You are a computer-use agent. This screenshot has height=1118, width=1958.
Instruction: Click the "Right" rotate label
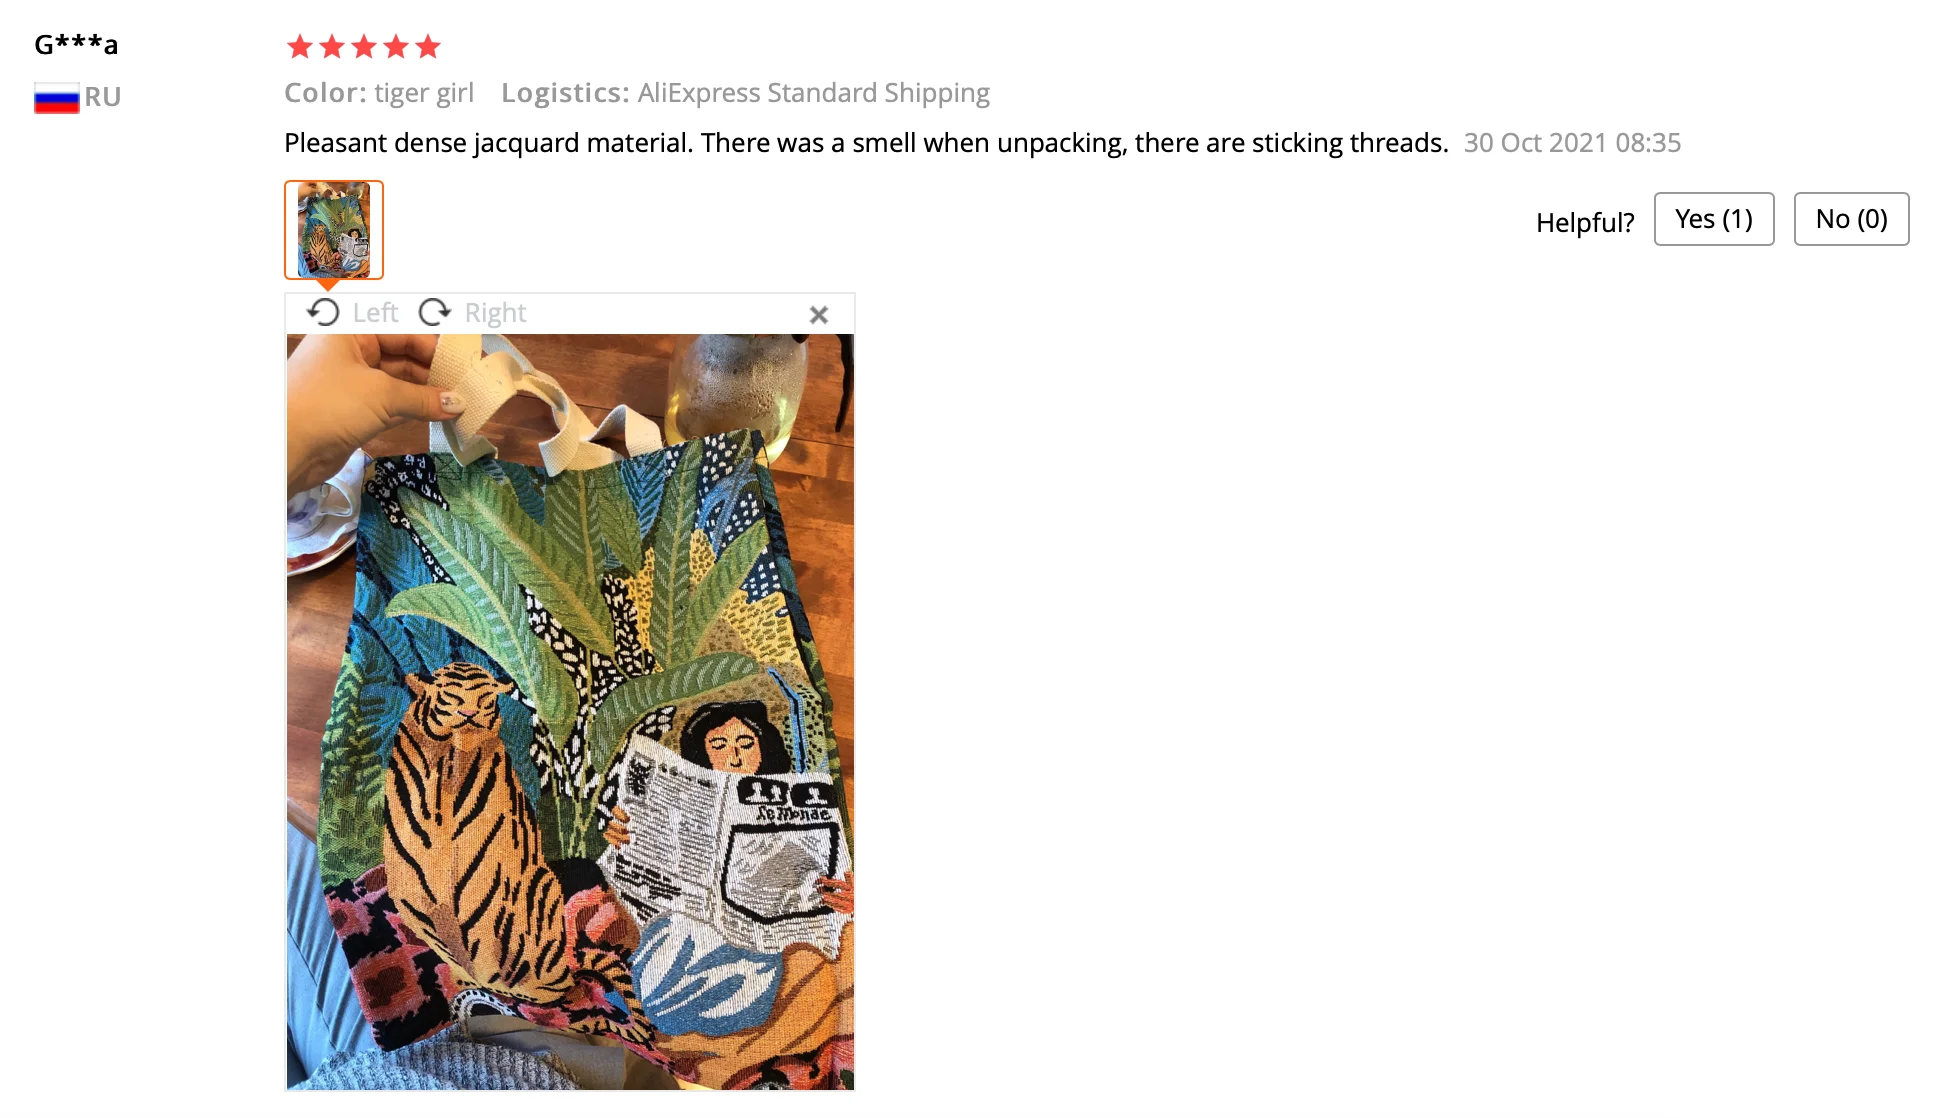click(495, 313)
